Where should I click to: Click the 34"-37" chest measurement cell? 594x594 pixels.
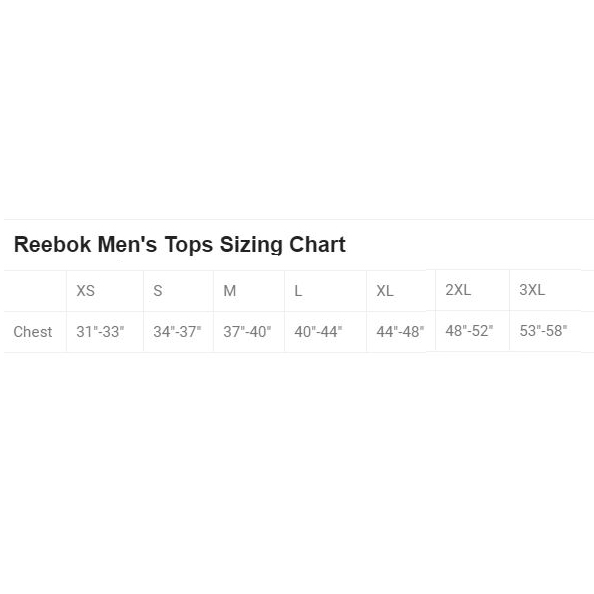[177, 332]
